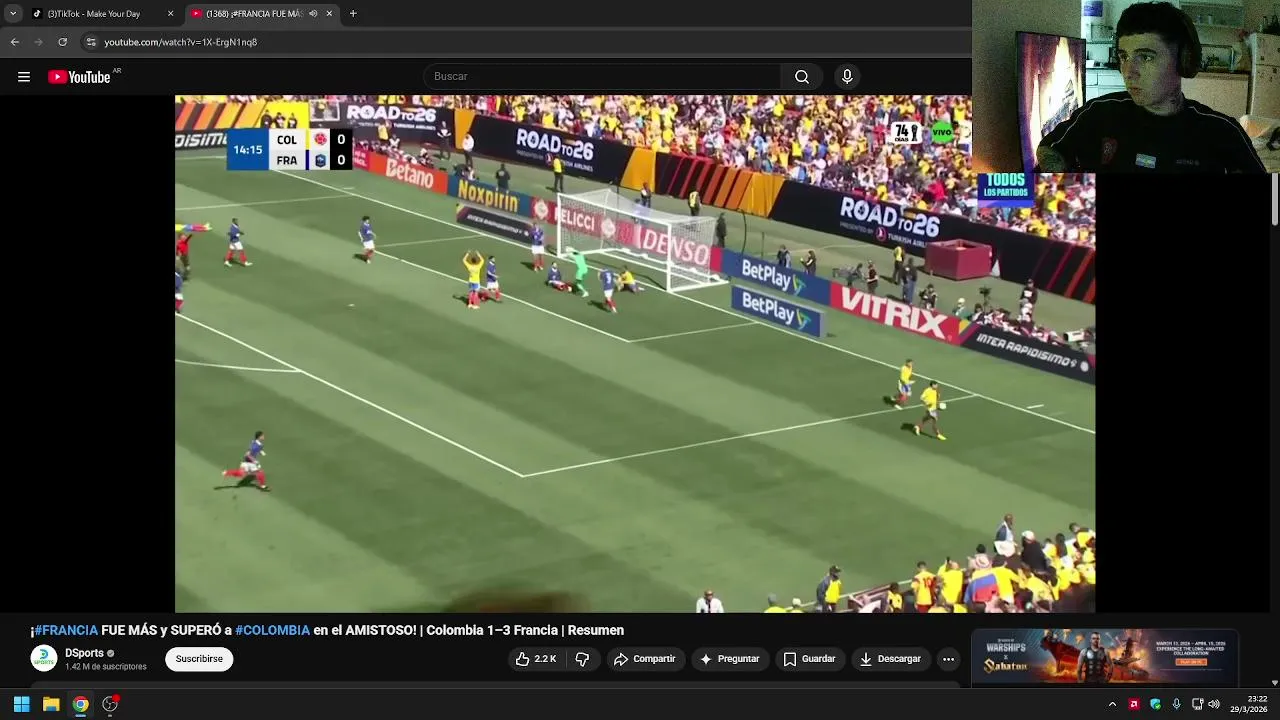The image size is (1280, 720).
Task: Save the video with Guardar
Action: tap(809, 659)
